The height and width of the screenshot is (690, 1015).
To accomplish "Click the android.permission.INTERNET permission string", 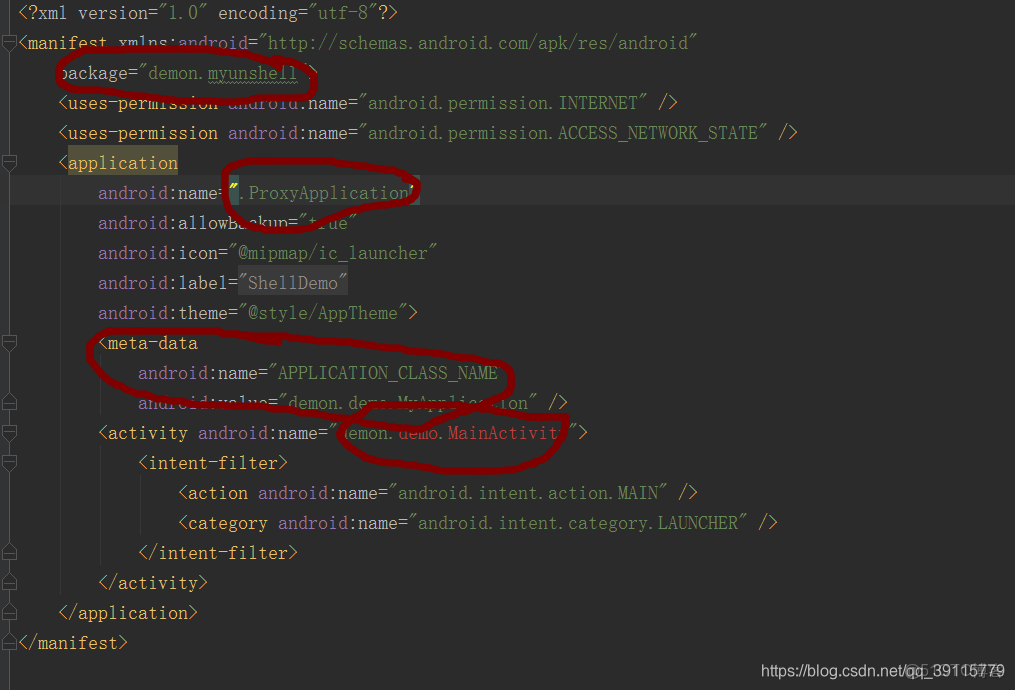I will pyautogui.click(x=503, y=103).
